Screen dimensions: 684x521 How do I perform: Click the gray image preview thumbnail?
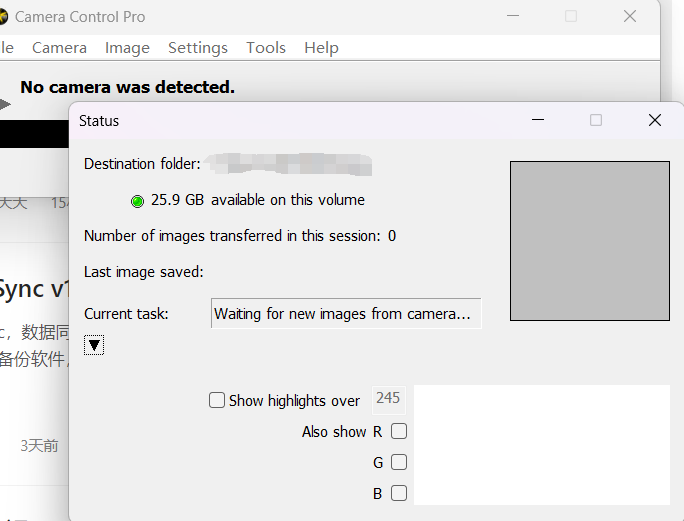590,241
